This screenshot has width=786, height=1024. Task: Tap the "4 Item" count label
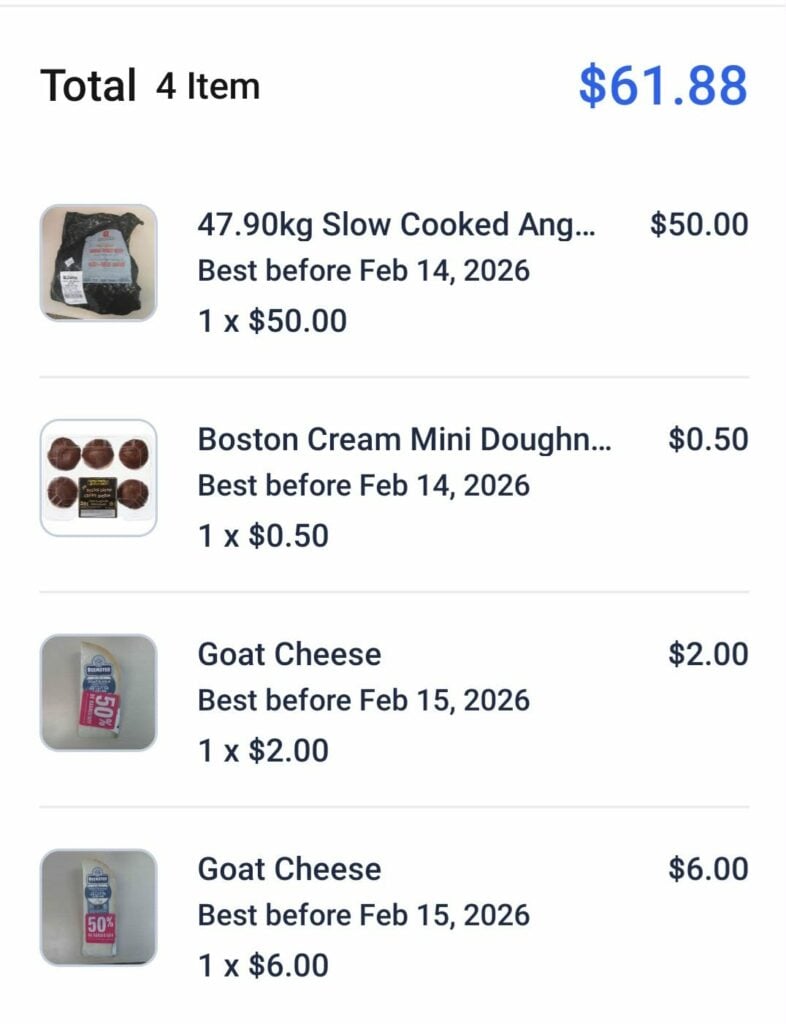(x=208, y=86)
